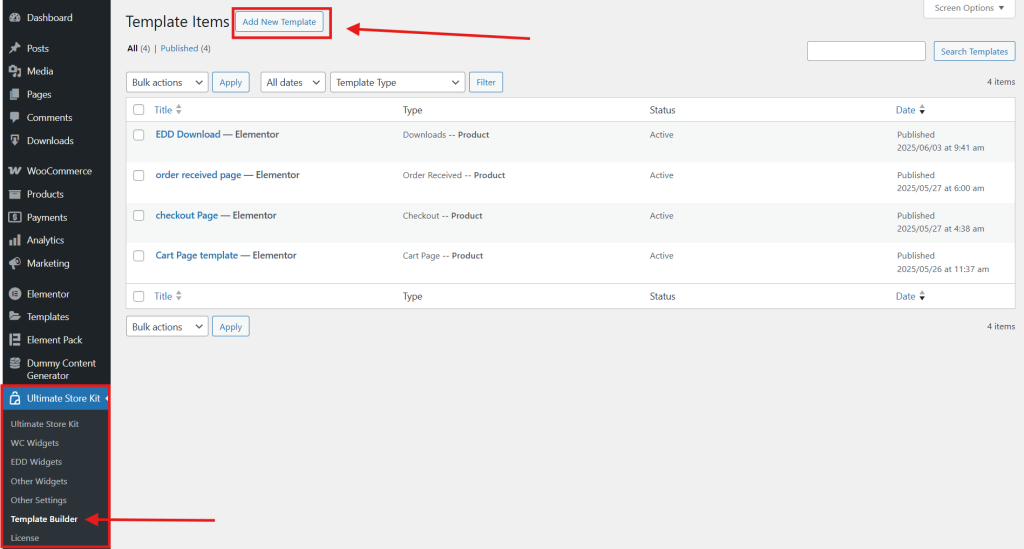Open the Template Type dropdown

click(x=398, y=82)
